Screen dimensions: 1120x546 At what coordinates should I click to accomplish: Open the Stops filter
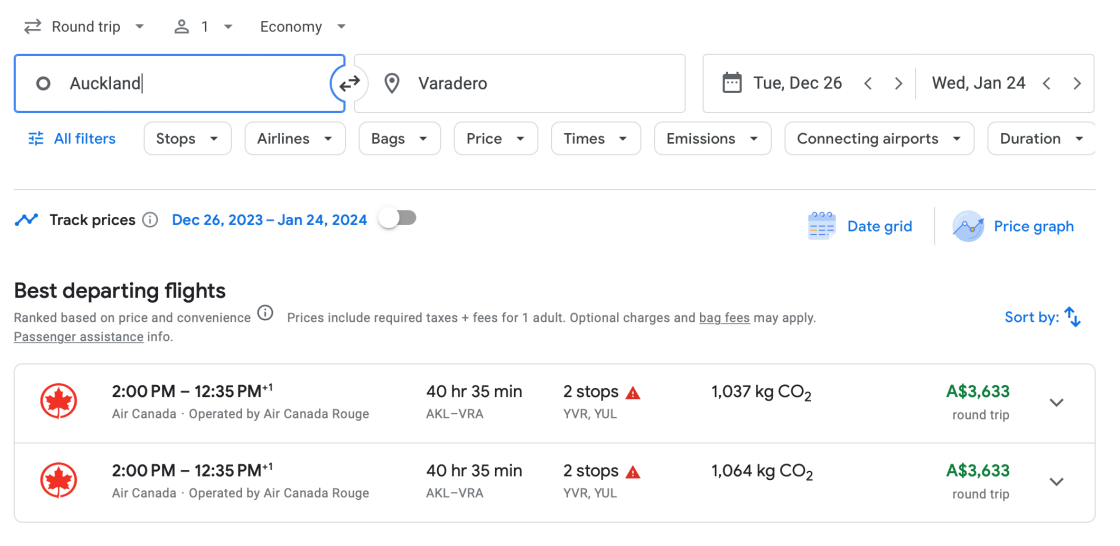click(187, 139)
